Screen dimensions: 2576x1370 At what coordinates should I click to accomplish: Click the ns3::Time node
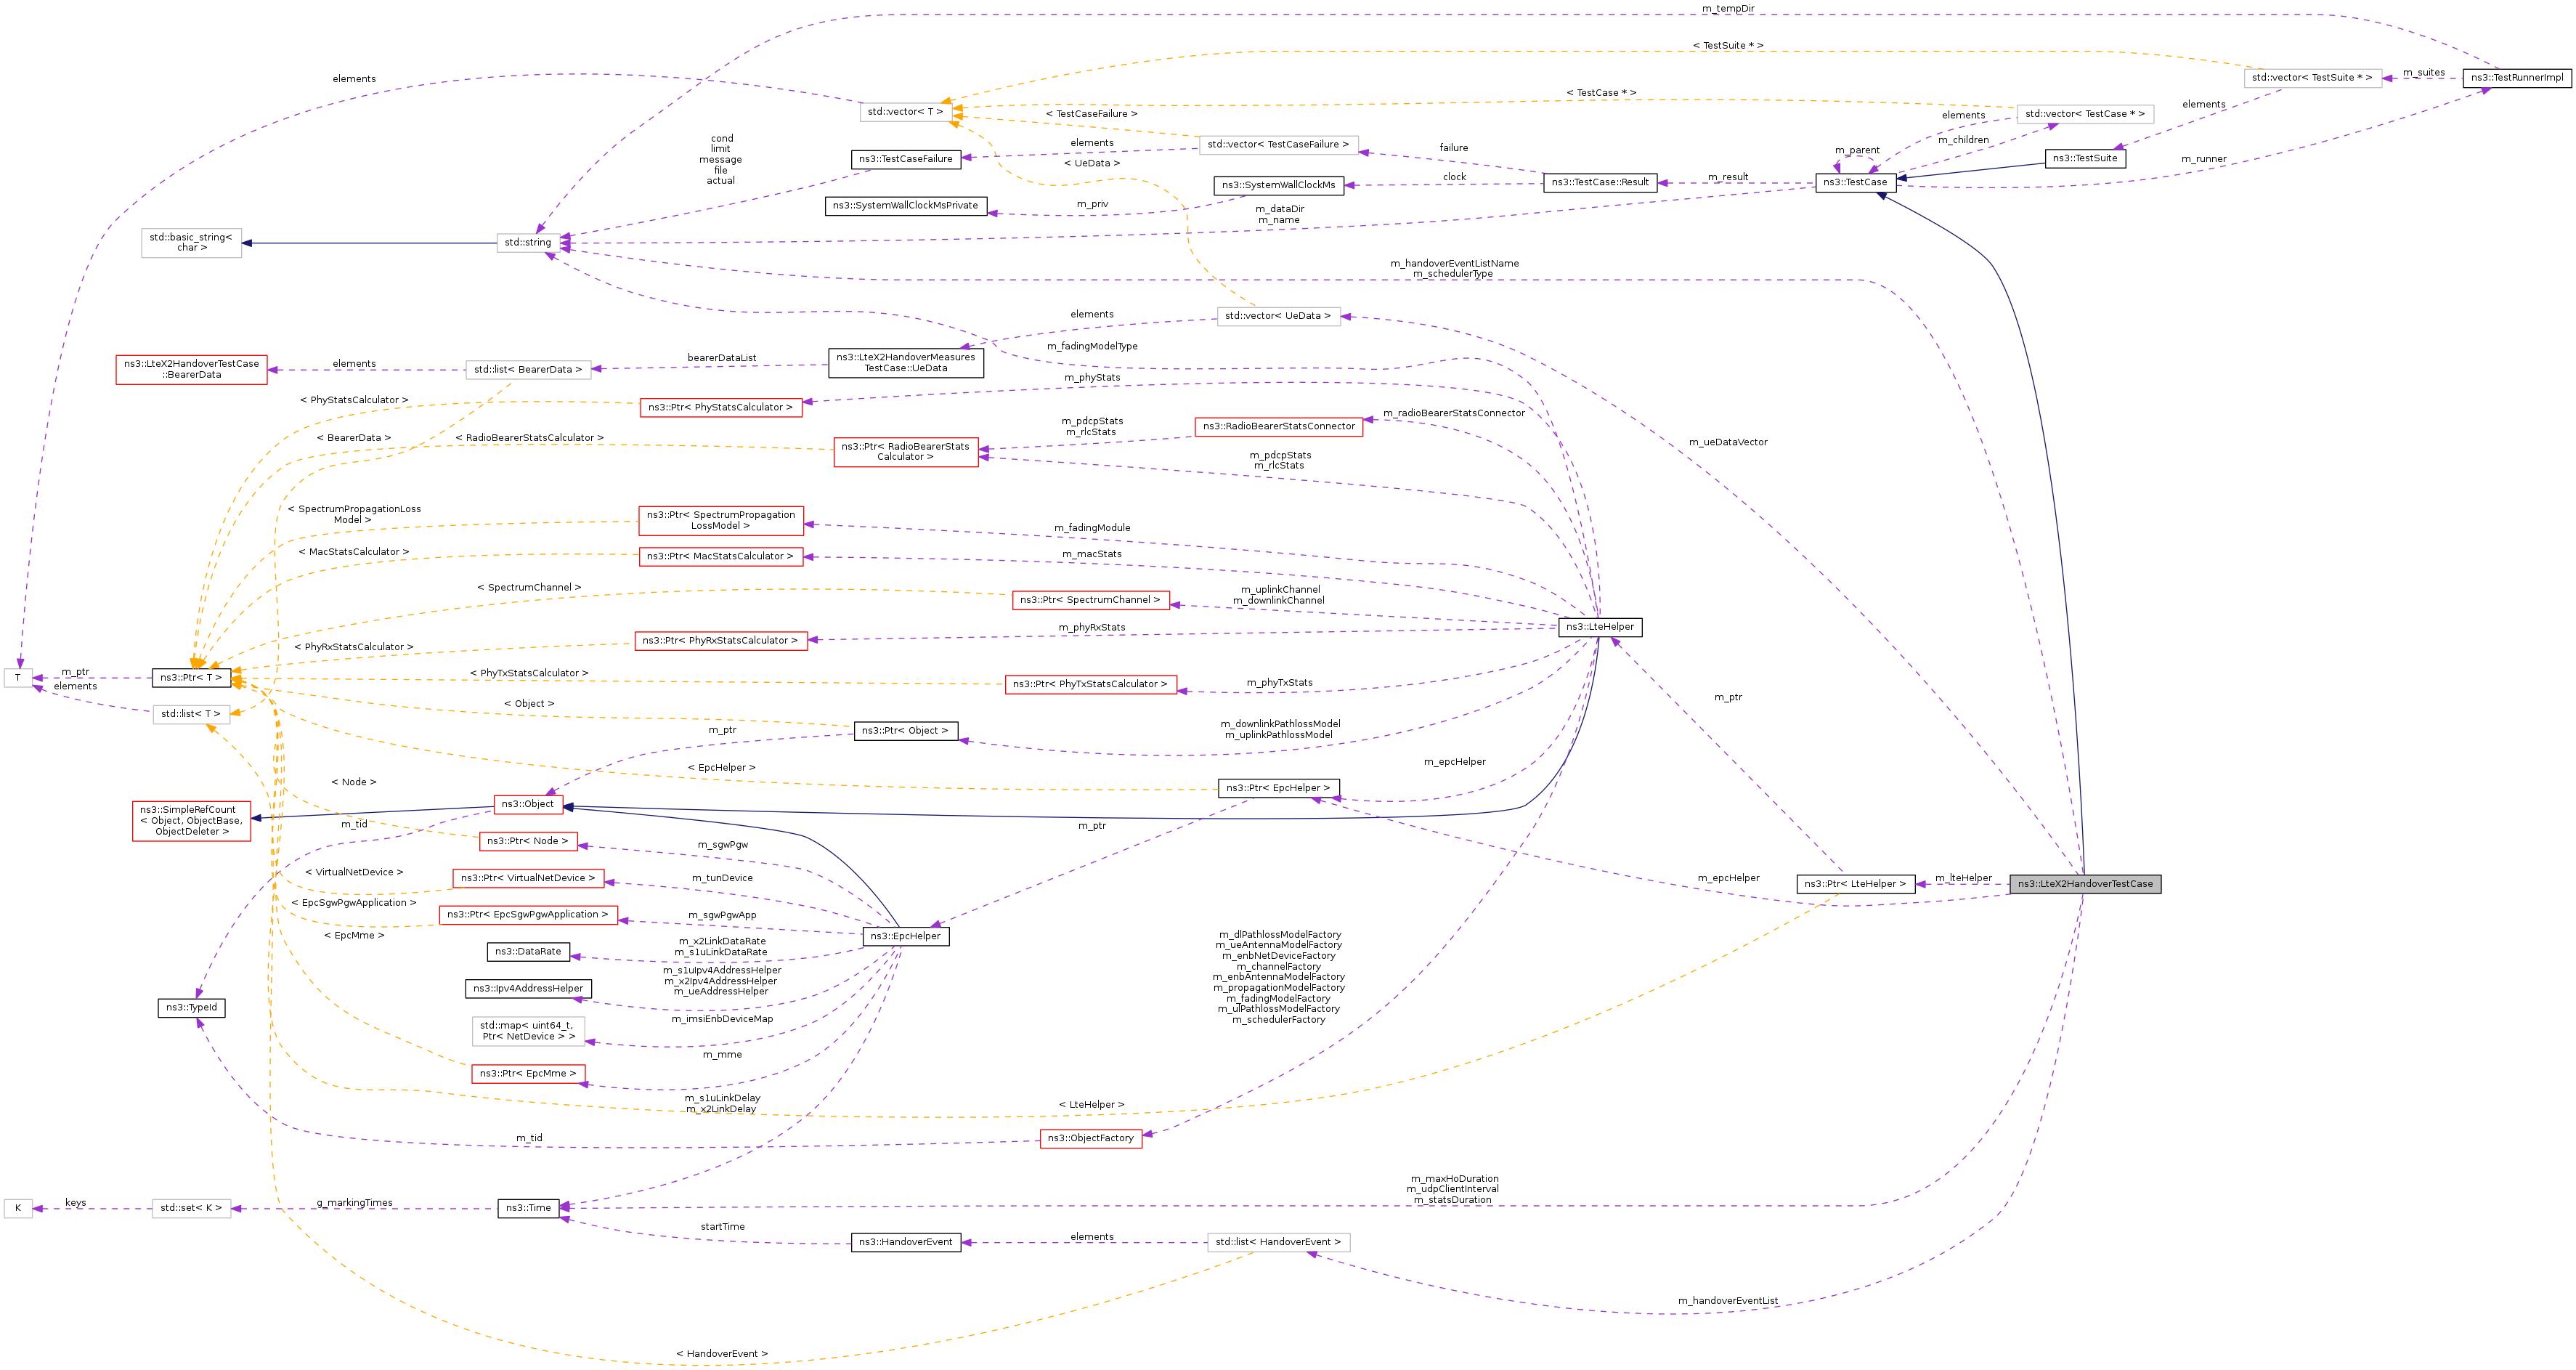click(528, 1209)
